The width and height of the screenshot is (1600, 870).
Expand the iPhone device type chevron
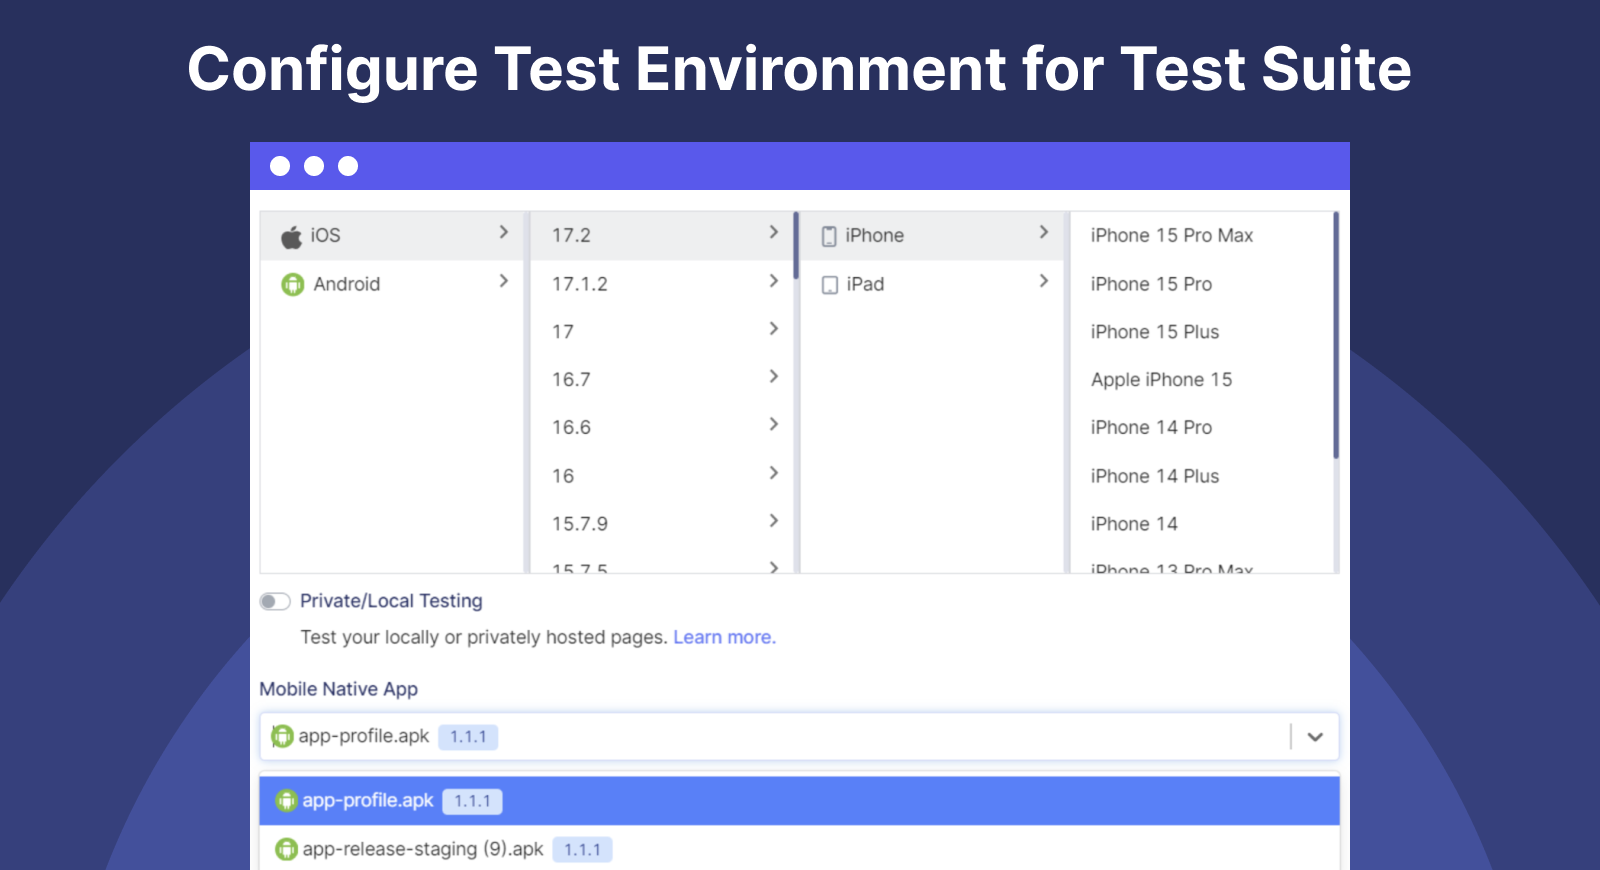(1044, 232)
